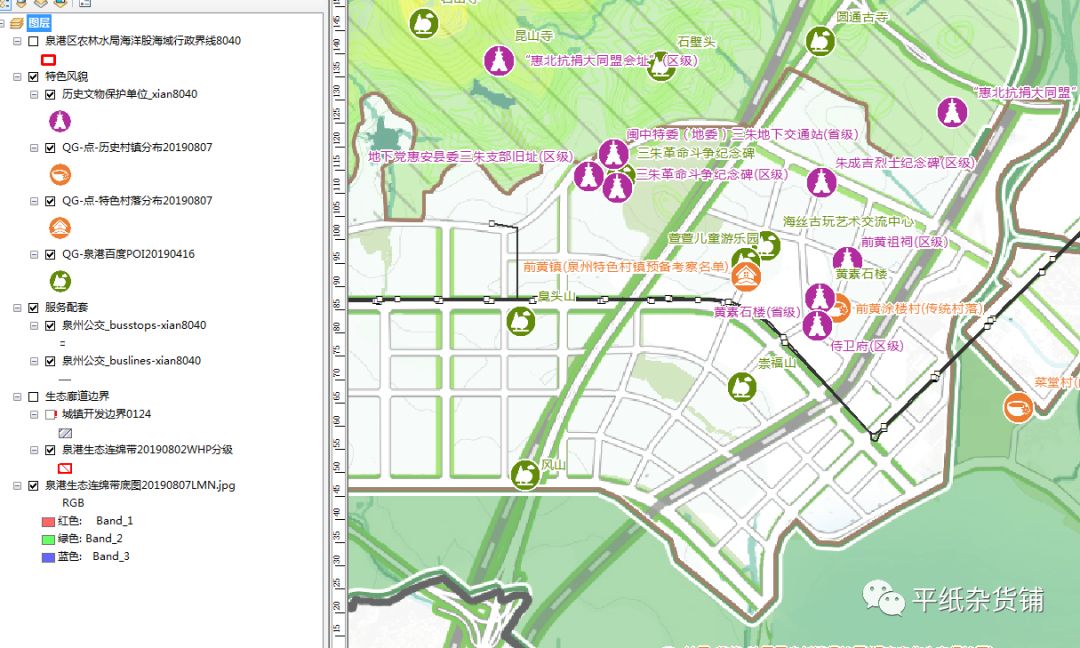The width and height of the screenshot is (1080, 648).
Task: Click the RGB label under raster layer
Action: pos(73,503)
